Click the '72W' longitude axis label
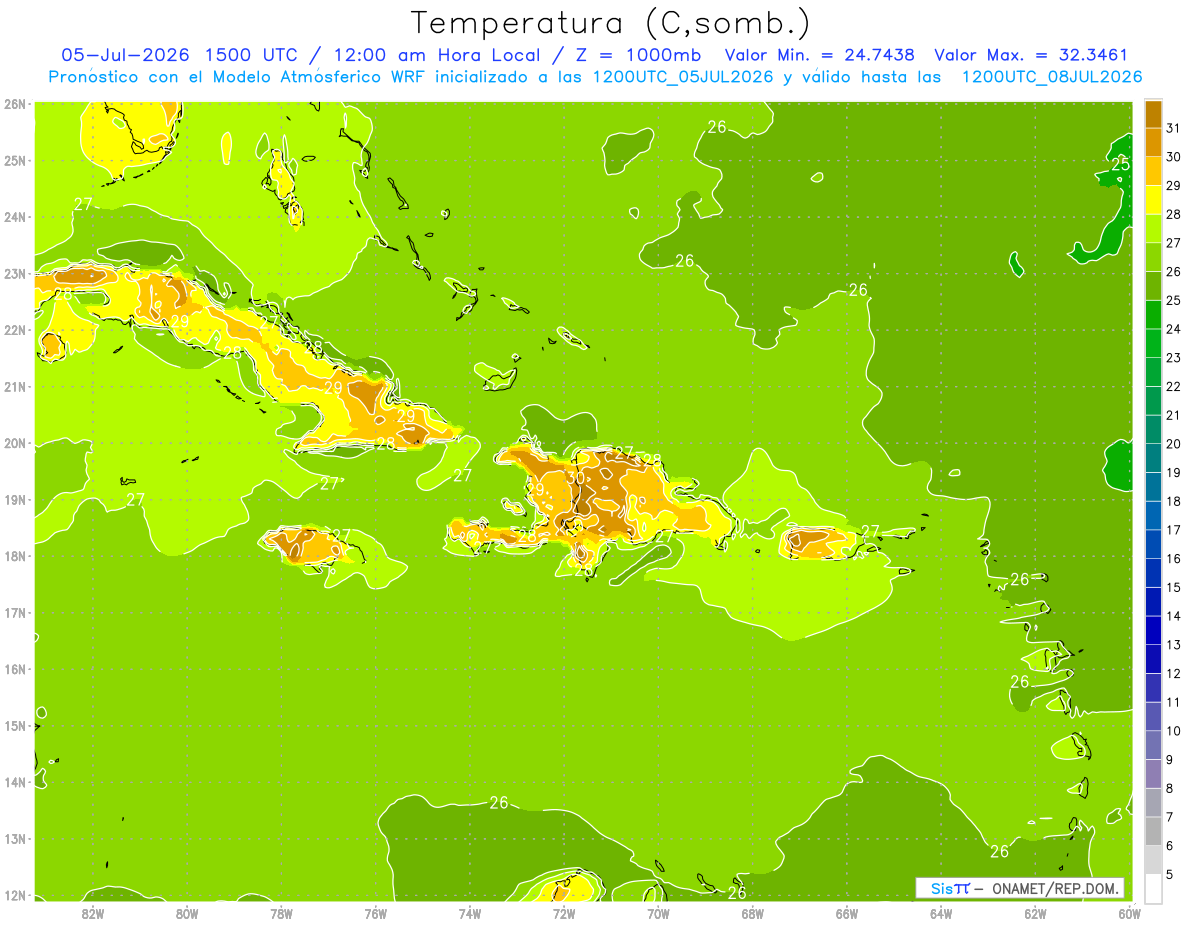The width and height of the screenshot is (1200, 927). (x=564, y=913)
